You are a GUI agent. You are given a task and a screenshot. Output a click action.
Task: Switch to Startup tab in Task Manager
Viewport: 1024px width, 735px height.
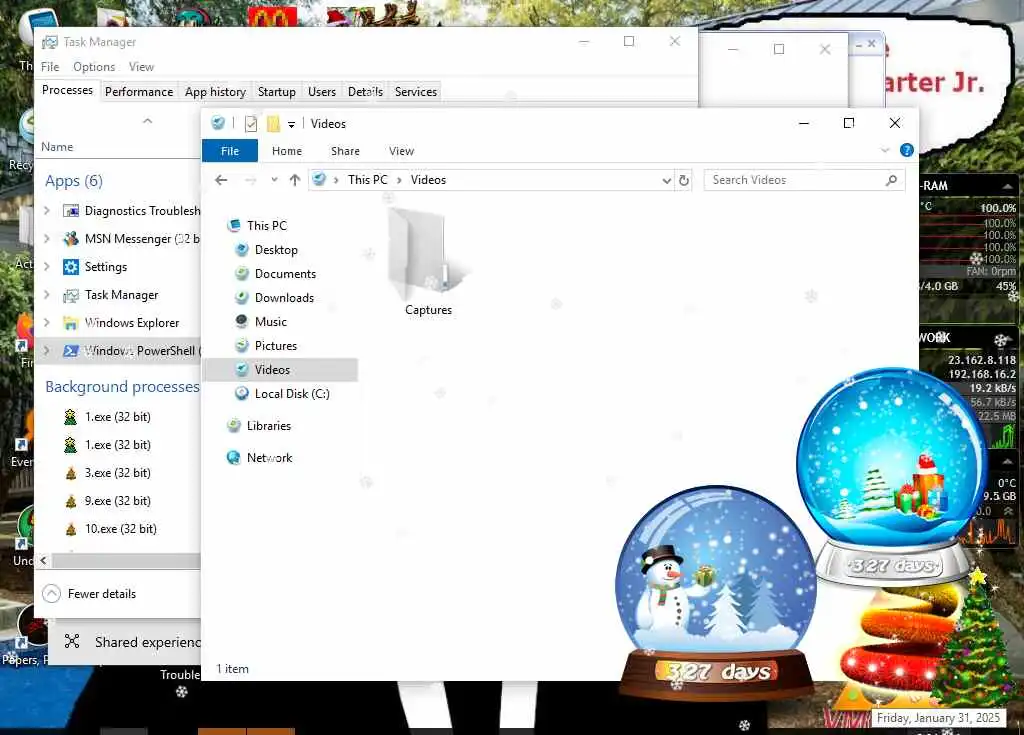coord(276,91)
